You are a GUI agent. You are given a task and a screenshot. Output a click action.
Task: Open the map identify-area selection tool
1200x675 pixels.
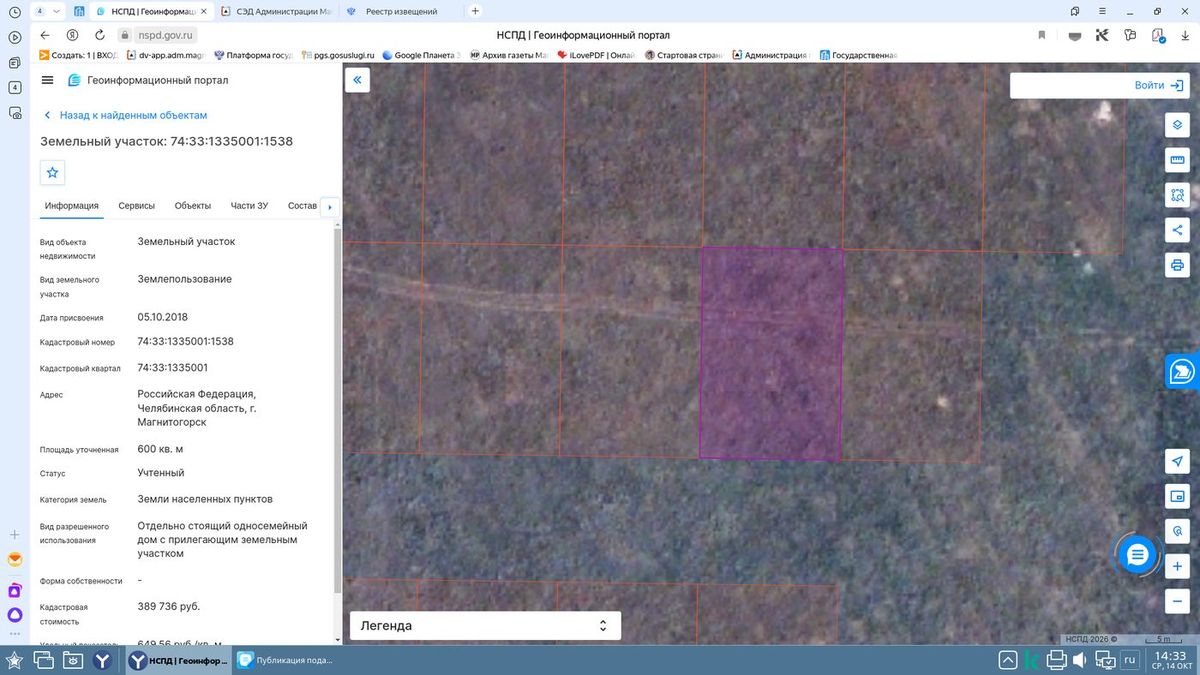1177,195
